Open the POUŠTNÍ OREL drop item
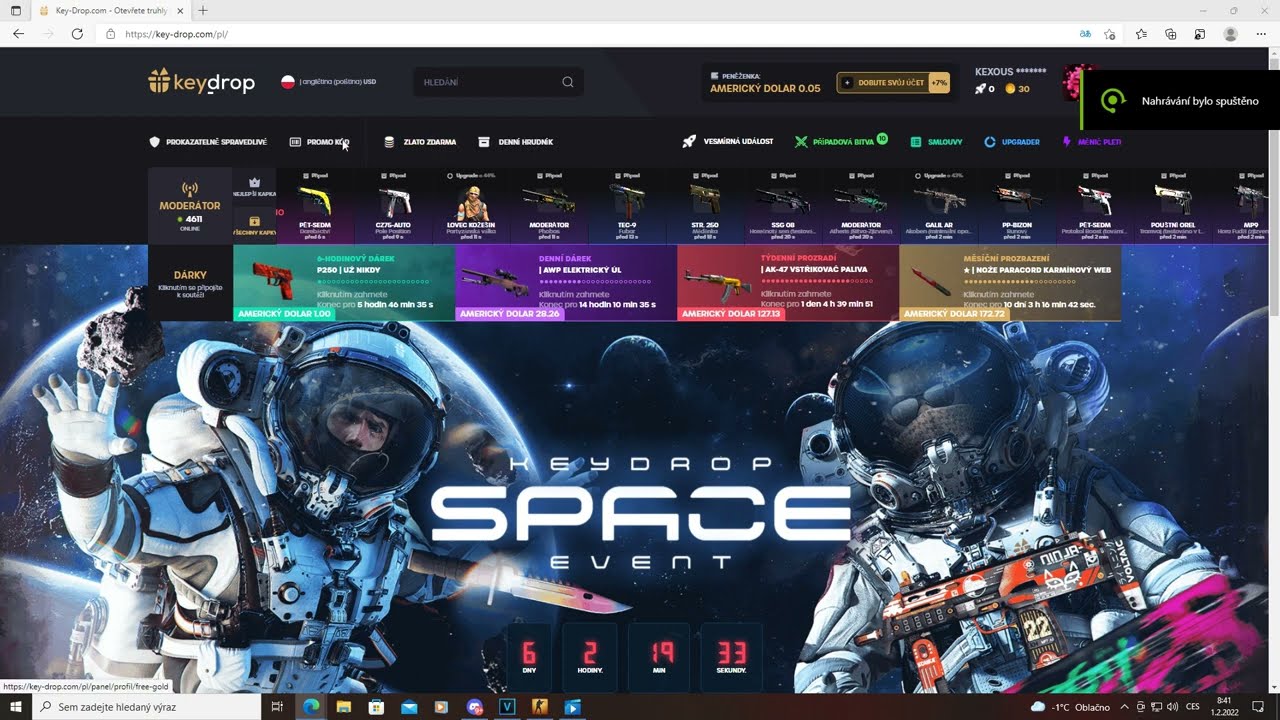 point(1173,205)
